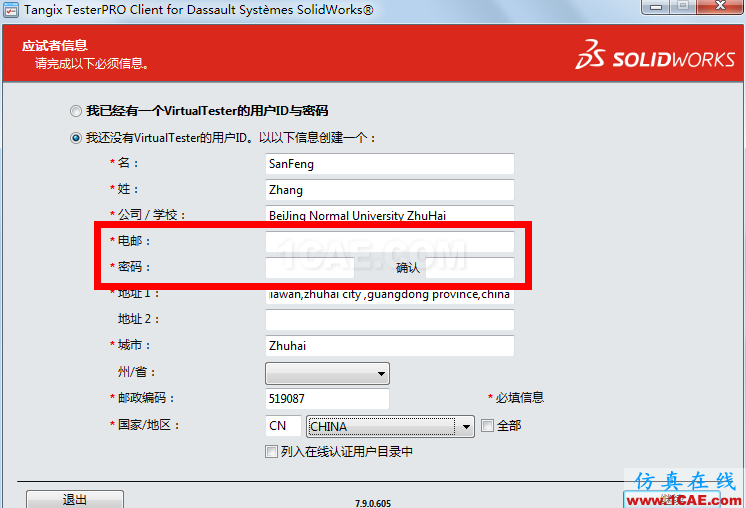
Task: Click the password (密码) input field
Action: tap(310, 268)
